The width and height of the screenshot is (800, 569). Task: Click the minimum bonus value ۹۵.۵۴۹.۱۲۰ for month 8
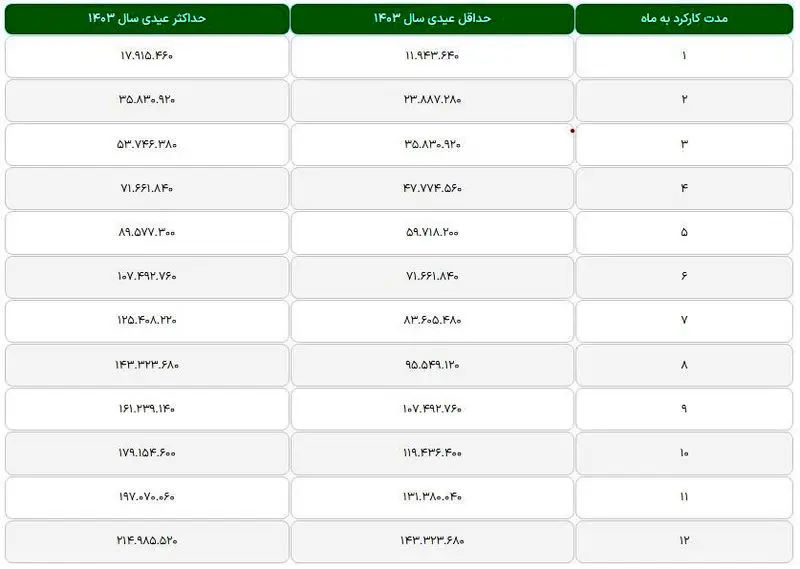pyautogui.click(x=432, y=364)
